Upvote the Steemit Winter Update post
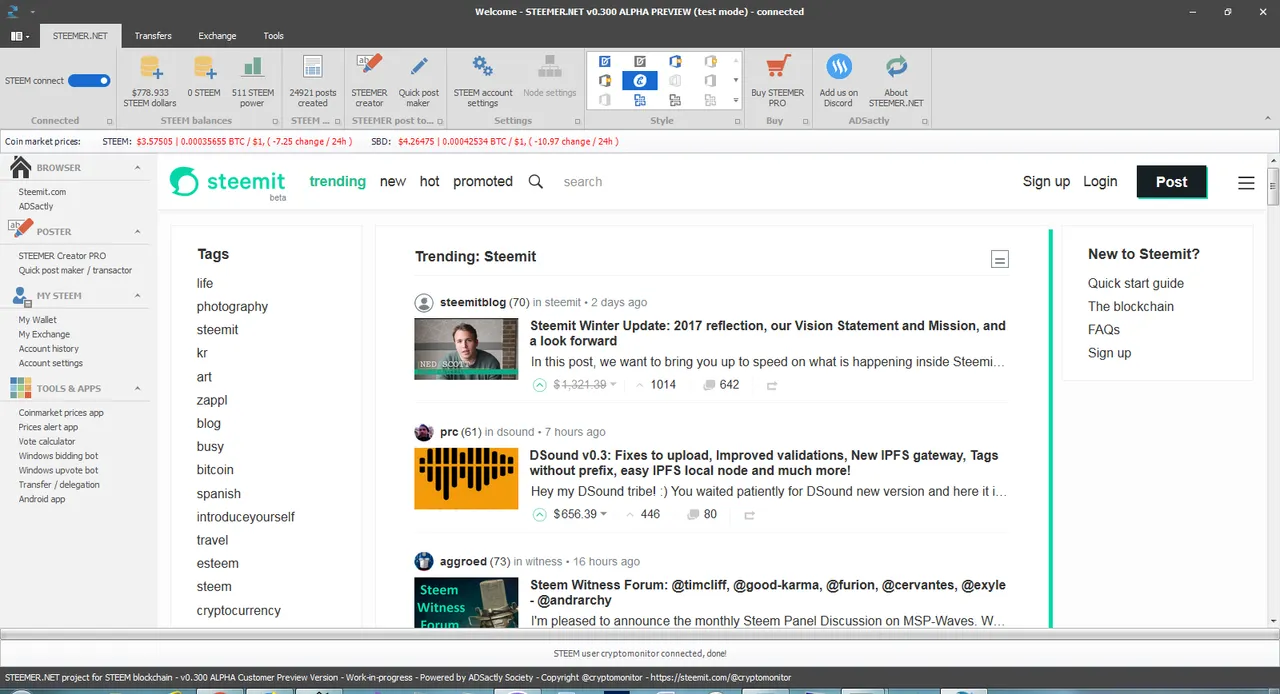Viewport: 1280px width, 694px height. point(540,385)
